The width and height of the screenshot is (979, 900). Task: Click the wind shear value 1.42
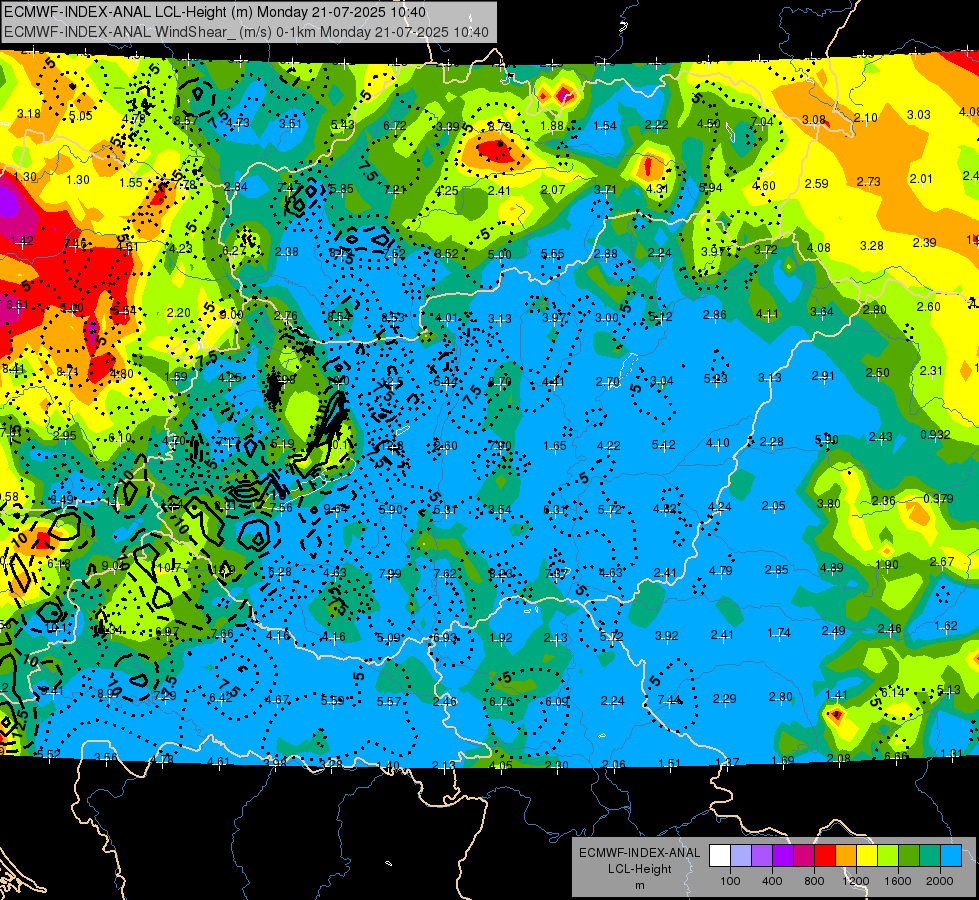tap(22, 240)
